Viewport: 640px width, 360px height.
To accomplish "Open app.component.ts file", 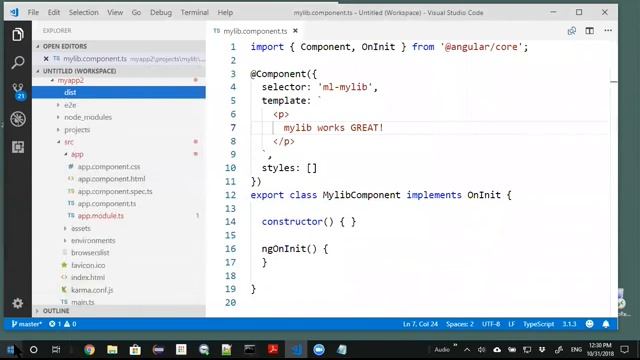I will pos(107,204).
